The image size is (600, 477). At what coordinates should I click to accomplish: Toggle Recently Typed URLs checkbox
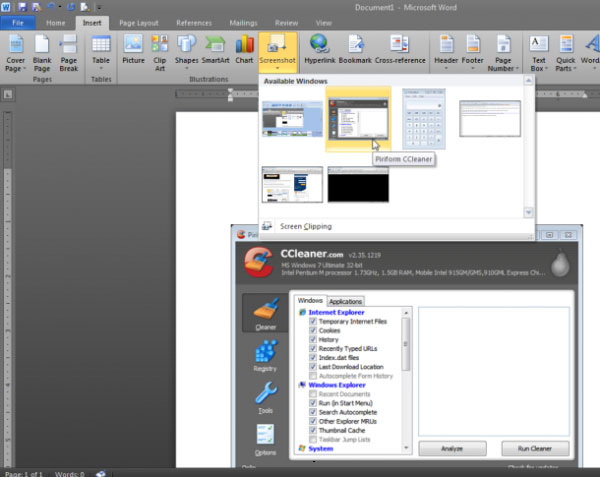point(313,348)
